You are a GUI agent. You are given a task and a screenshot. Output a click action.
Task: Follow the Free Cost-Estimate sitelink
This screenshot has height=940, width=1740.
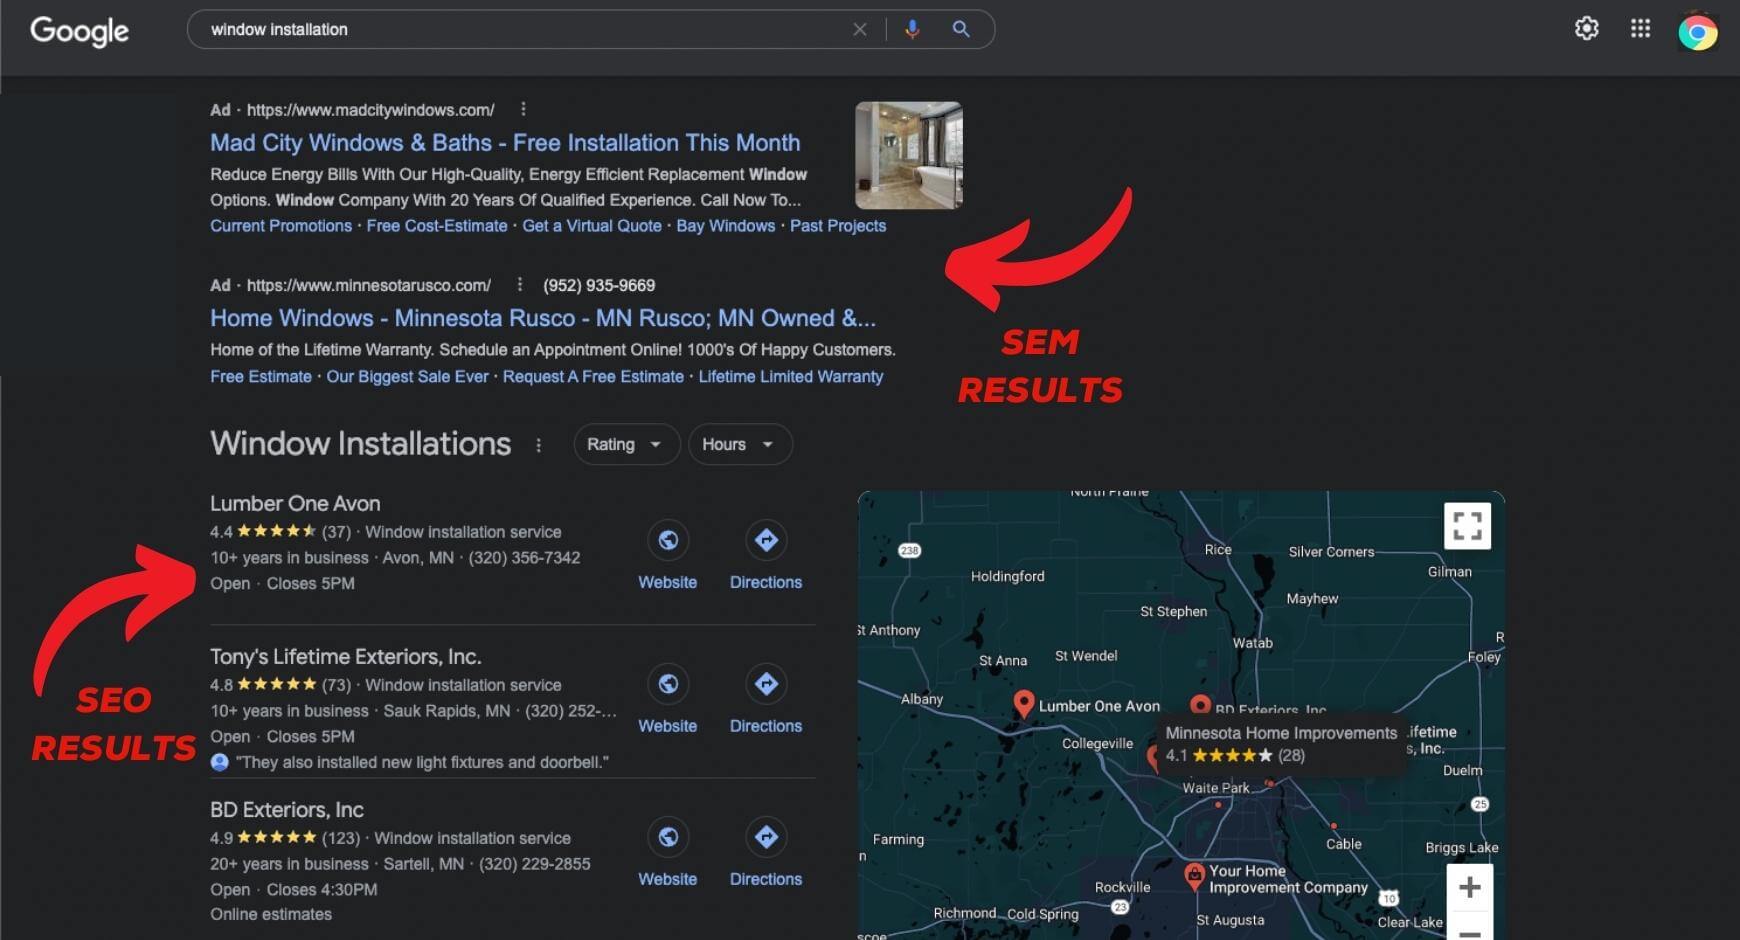437,226
